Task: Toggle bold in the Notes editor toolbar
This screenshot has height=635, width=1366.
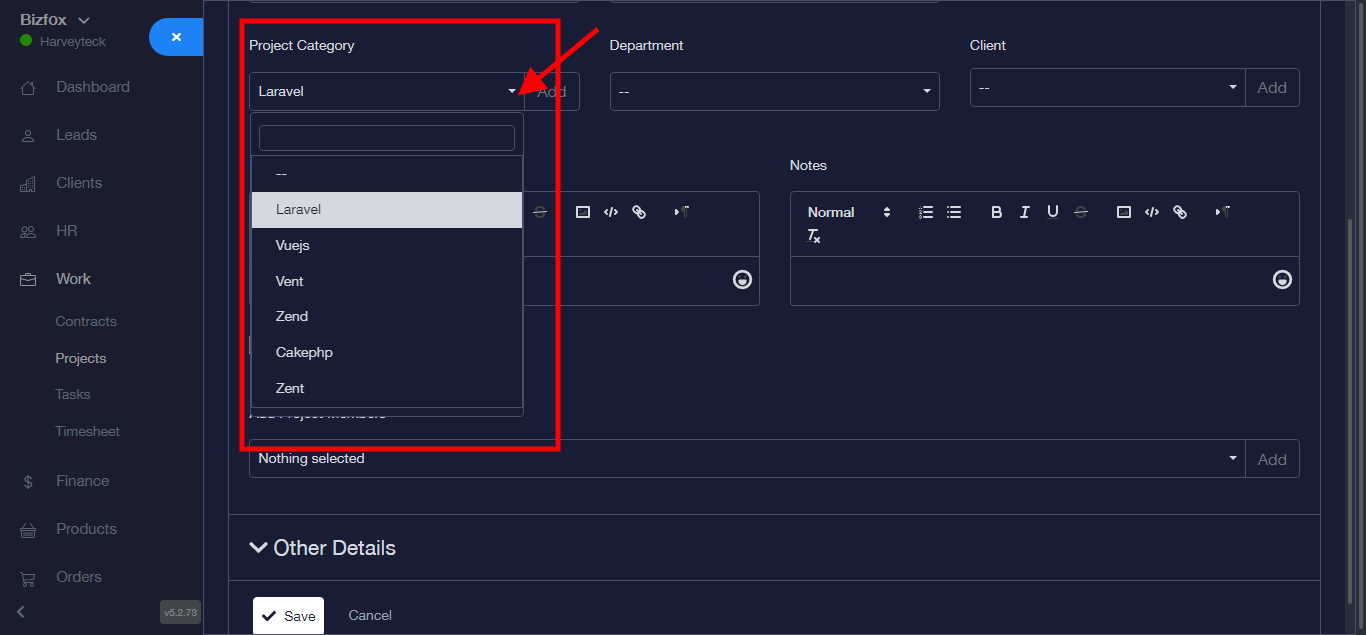Action: pos(996,212)
